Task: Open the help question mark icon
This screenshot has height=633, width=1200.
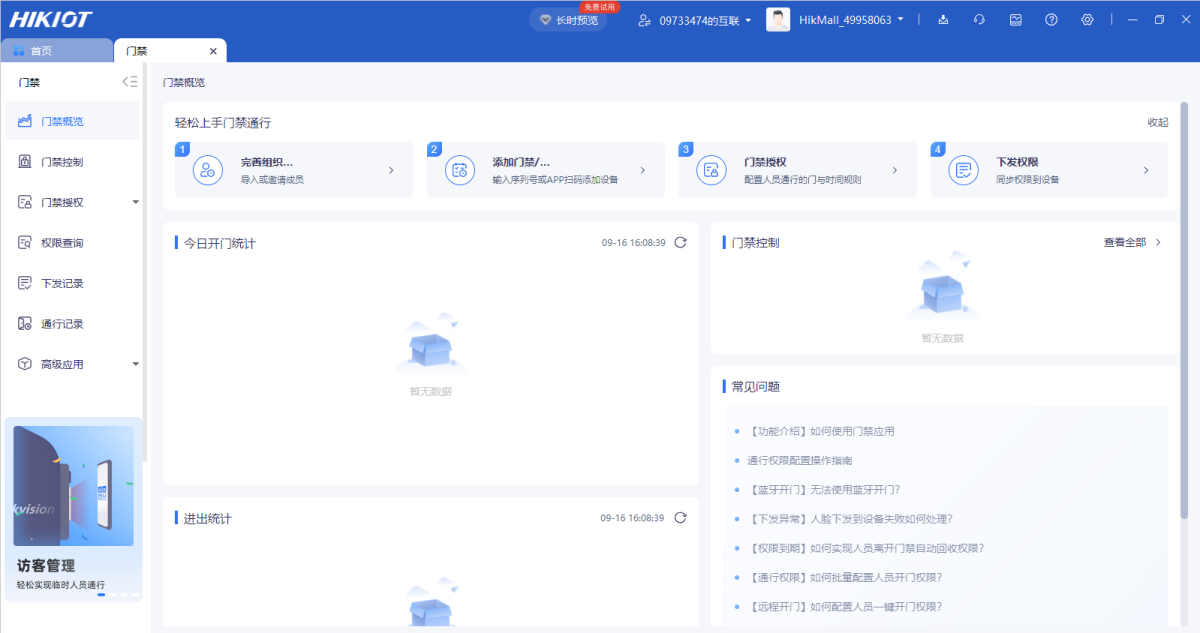Action: click(x=1051, y=19)
